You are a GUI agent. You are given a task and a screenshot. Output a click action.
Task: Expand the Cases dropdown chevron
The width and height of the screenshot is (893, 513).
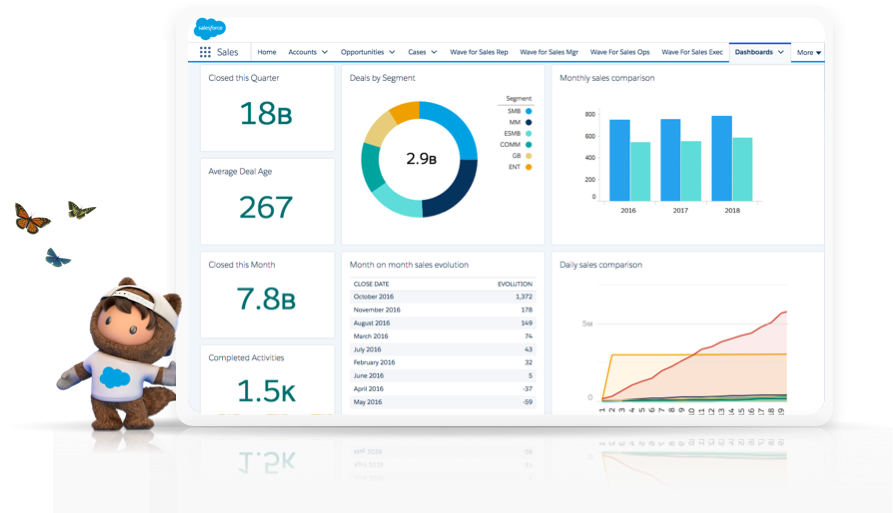[x=434, y=52]
